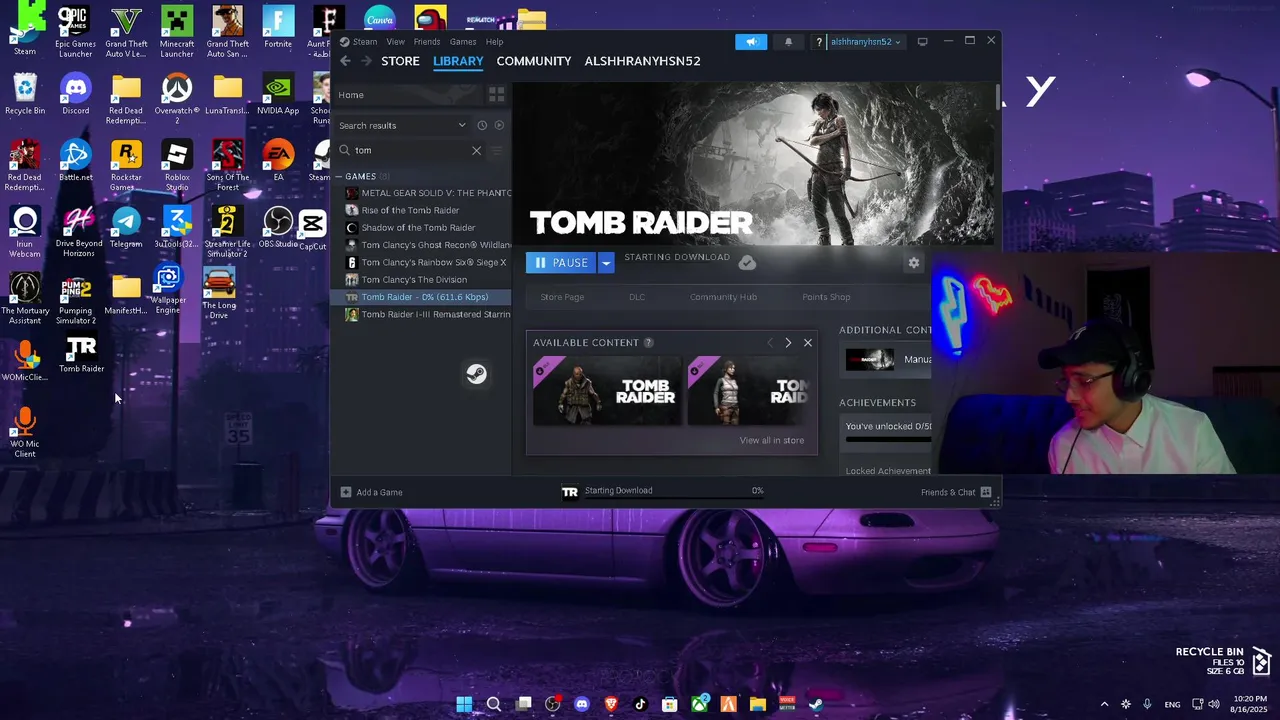Toggle ready-to-play filter icon in library
Screen dimensions: 1280x720
coord(499,125)
